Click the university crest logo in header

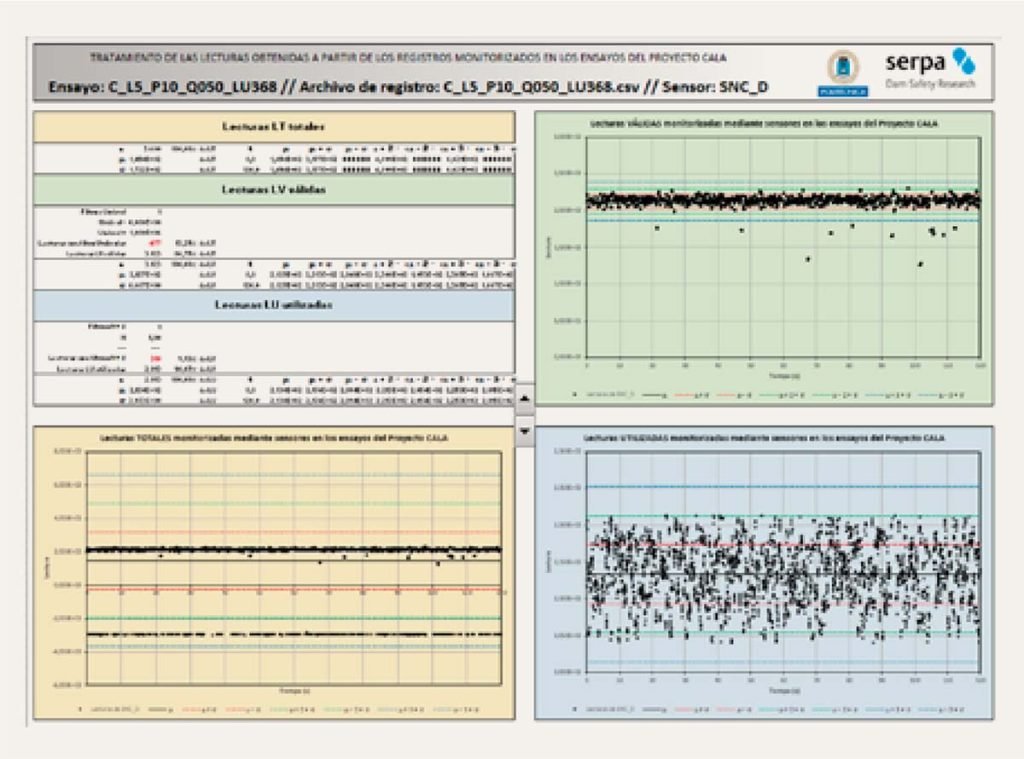point(842,71)
